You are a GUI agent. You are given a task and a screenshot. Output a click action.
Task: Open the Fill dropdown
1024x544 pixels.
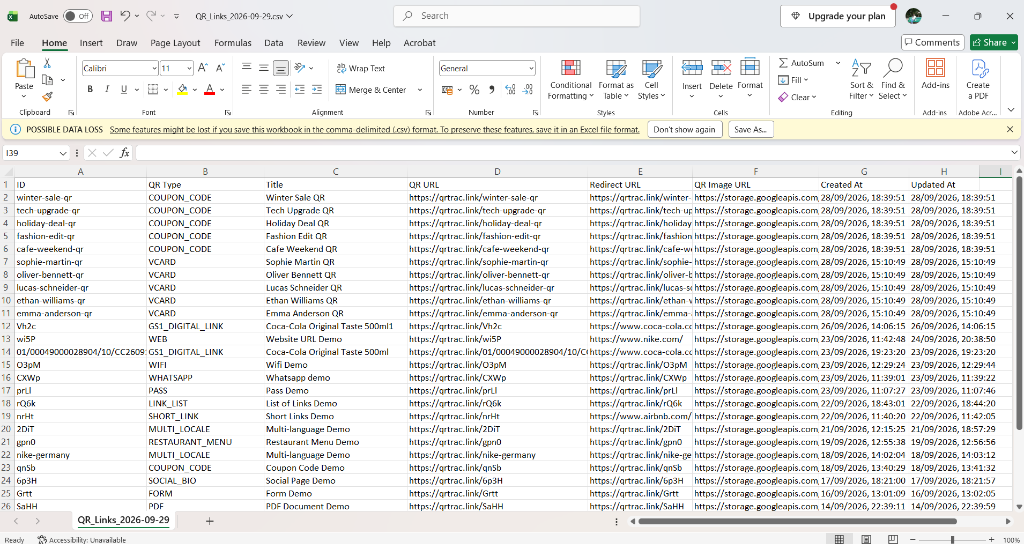[x=793, y=80]
